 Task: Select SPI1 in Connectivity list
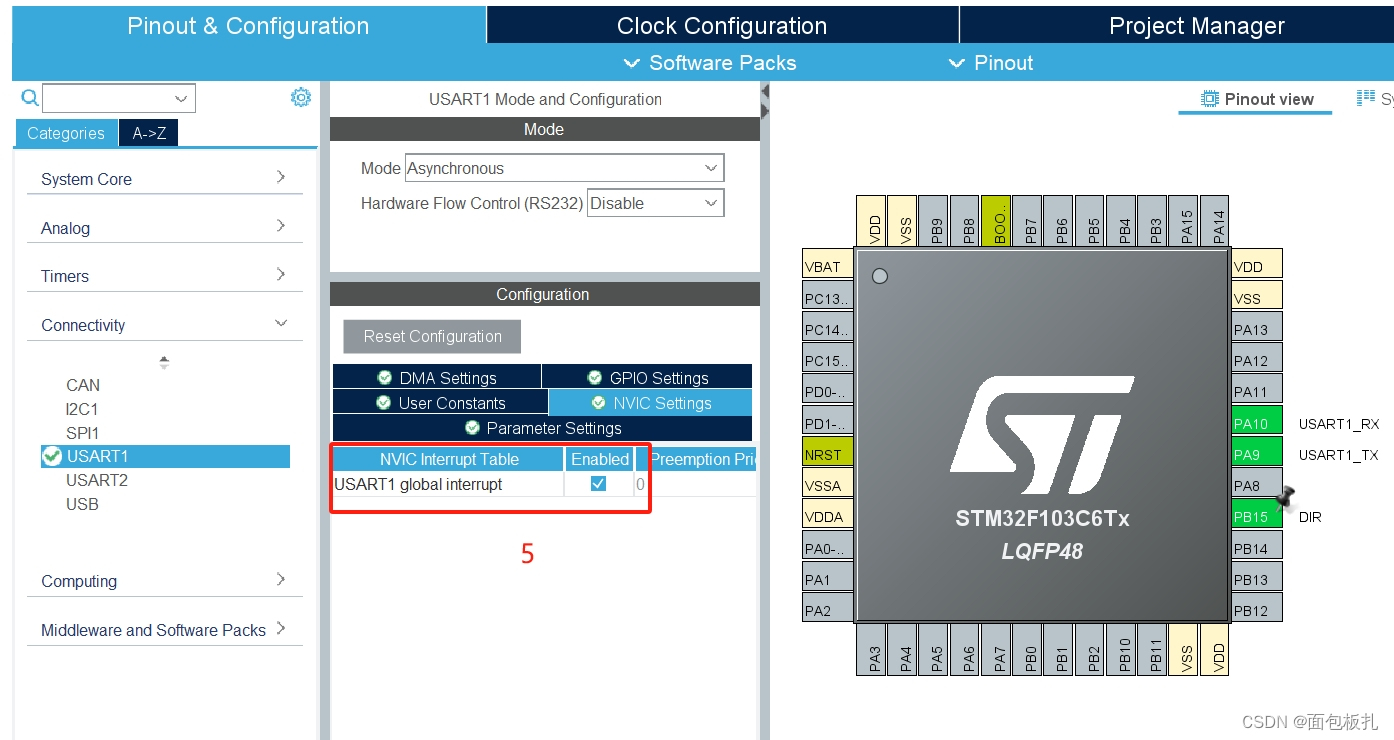click(x=82, y=433)
